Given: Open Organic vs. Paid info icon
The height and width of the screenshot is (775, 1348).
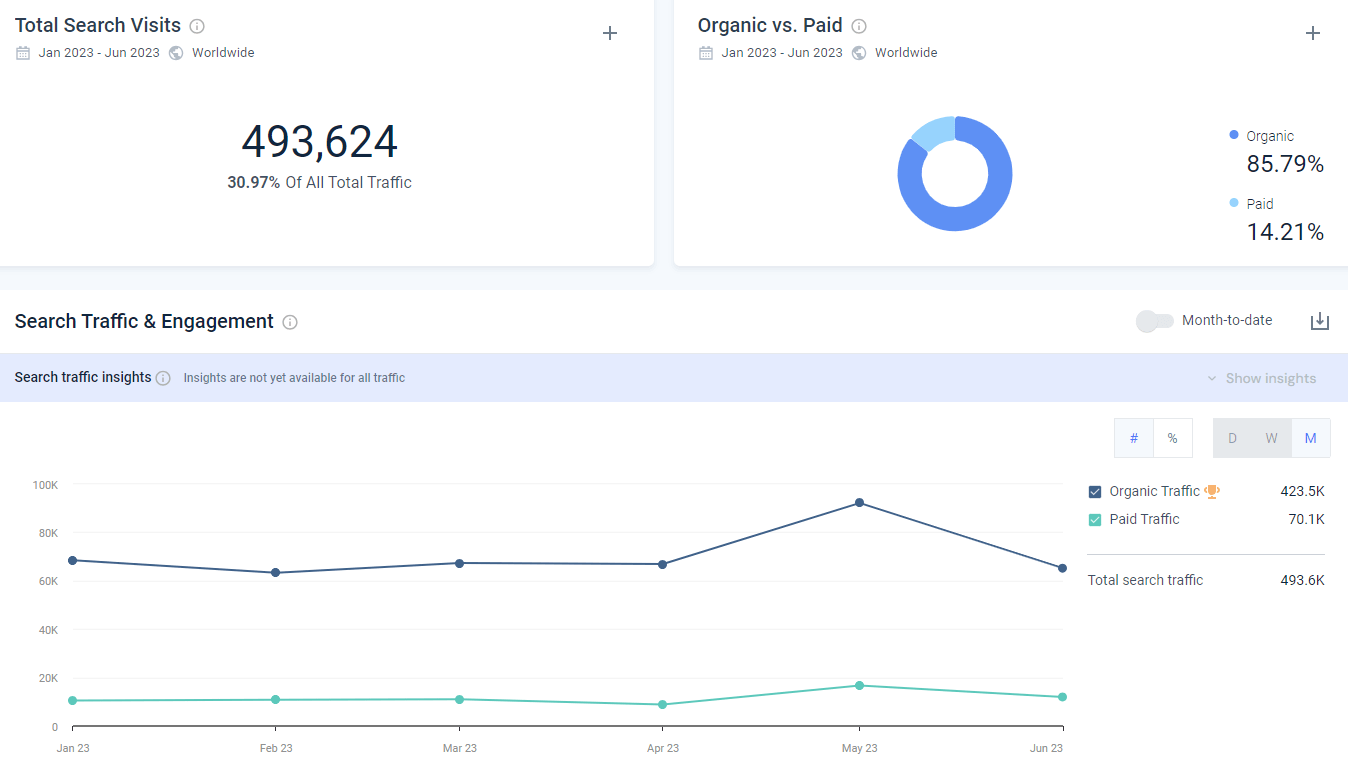Looking at the screenshot, I should 859,26.
